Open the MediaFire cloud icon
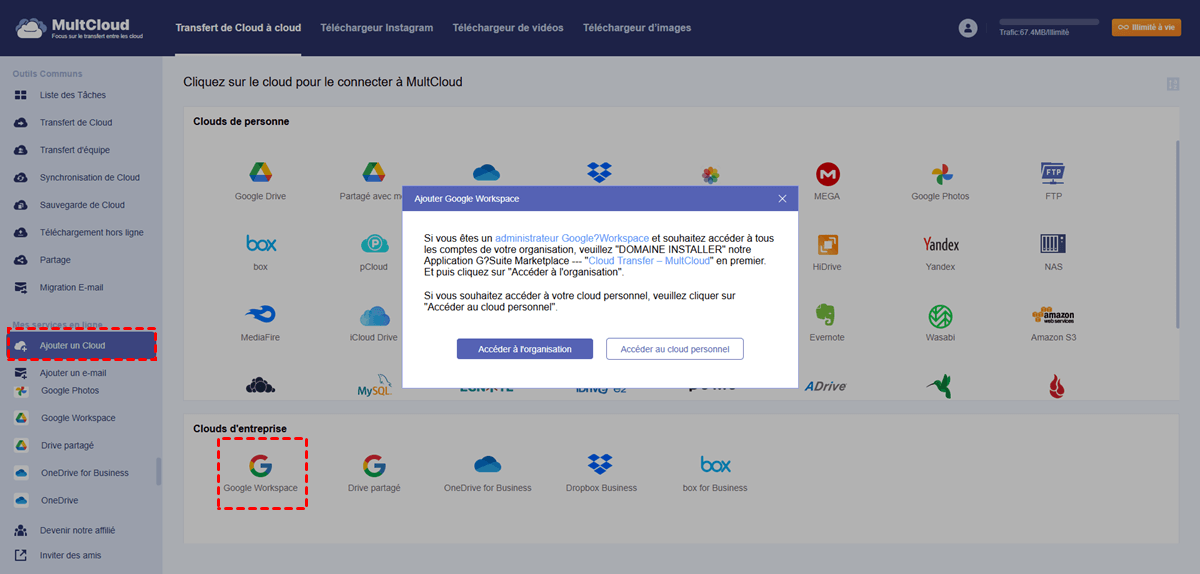The image size is (1200, 574). pyautogui.click(x=260, y=315)
